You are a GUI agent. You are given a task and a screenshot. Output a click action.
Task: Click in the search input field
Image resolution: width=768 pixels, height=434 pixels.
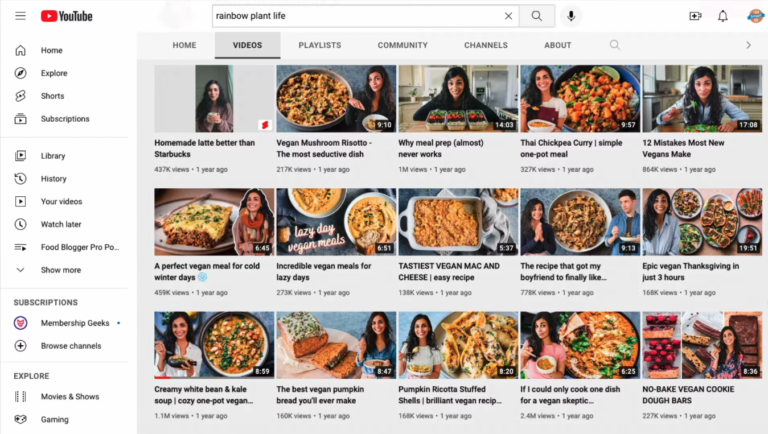click(x=355, y=16)
